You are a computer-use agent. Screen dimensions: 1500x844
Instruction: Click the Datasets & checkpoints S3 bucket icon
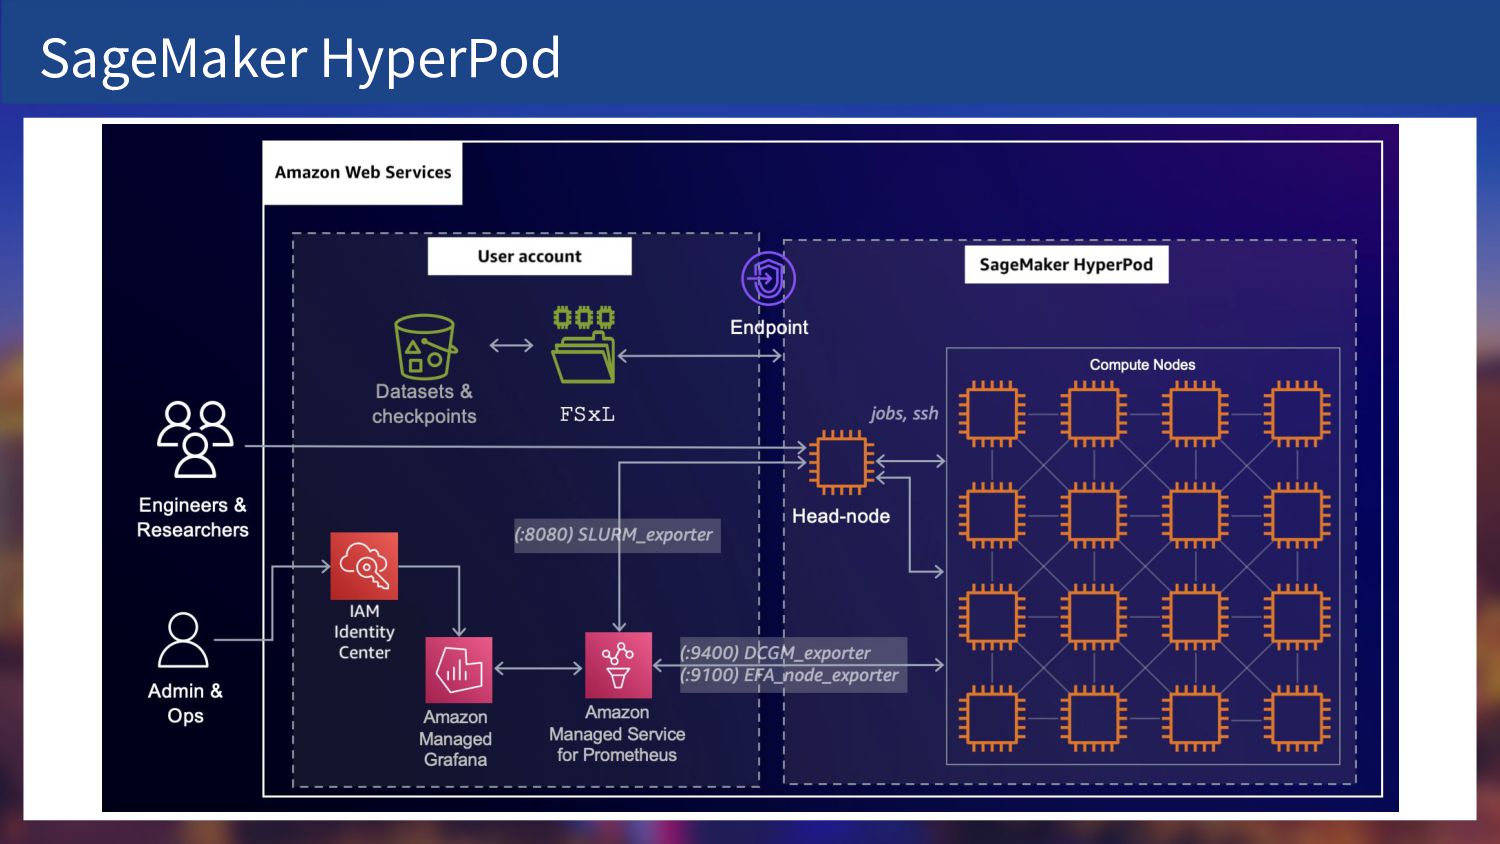pos(425,347)
